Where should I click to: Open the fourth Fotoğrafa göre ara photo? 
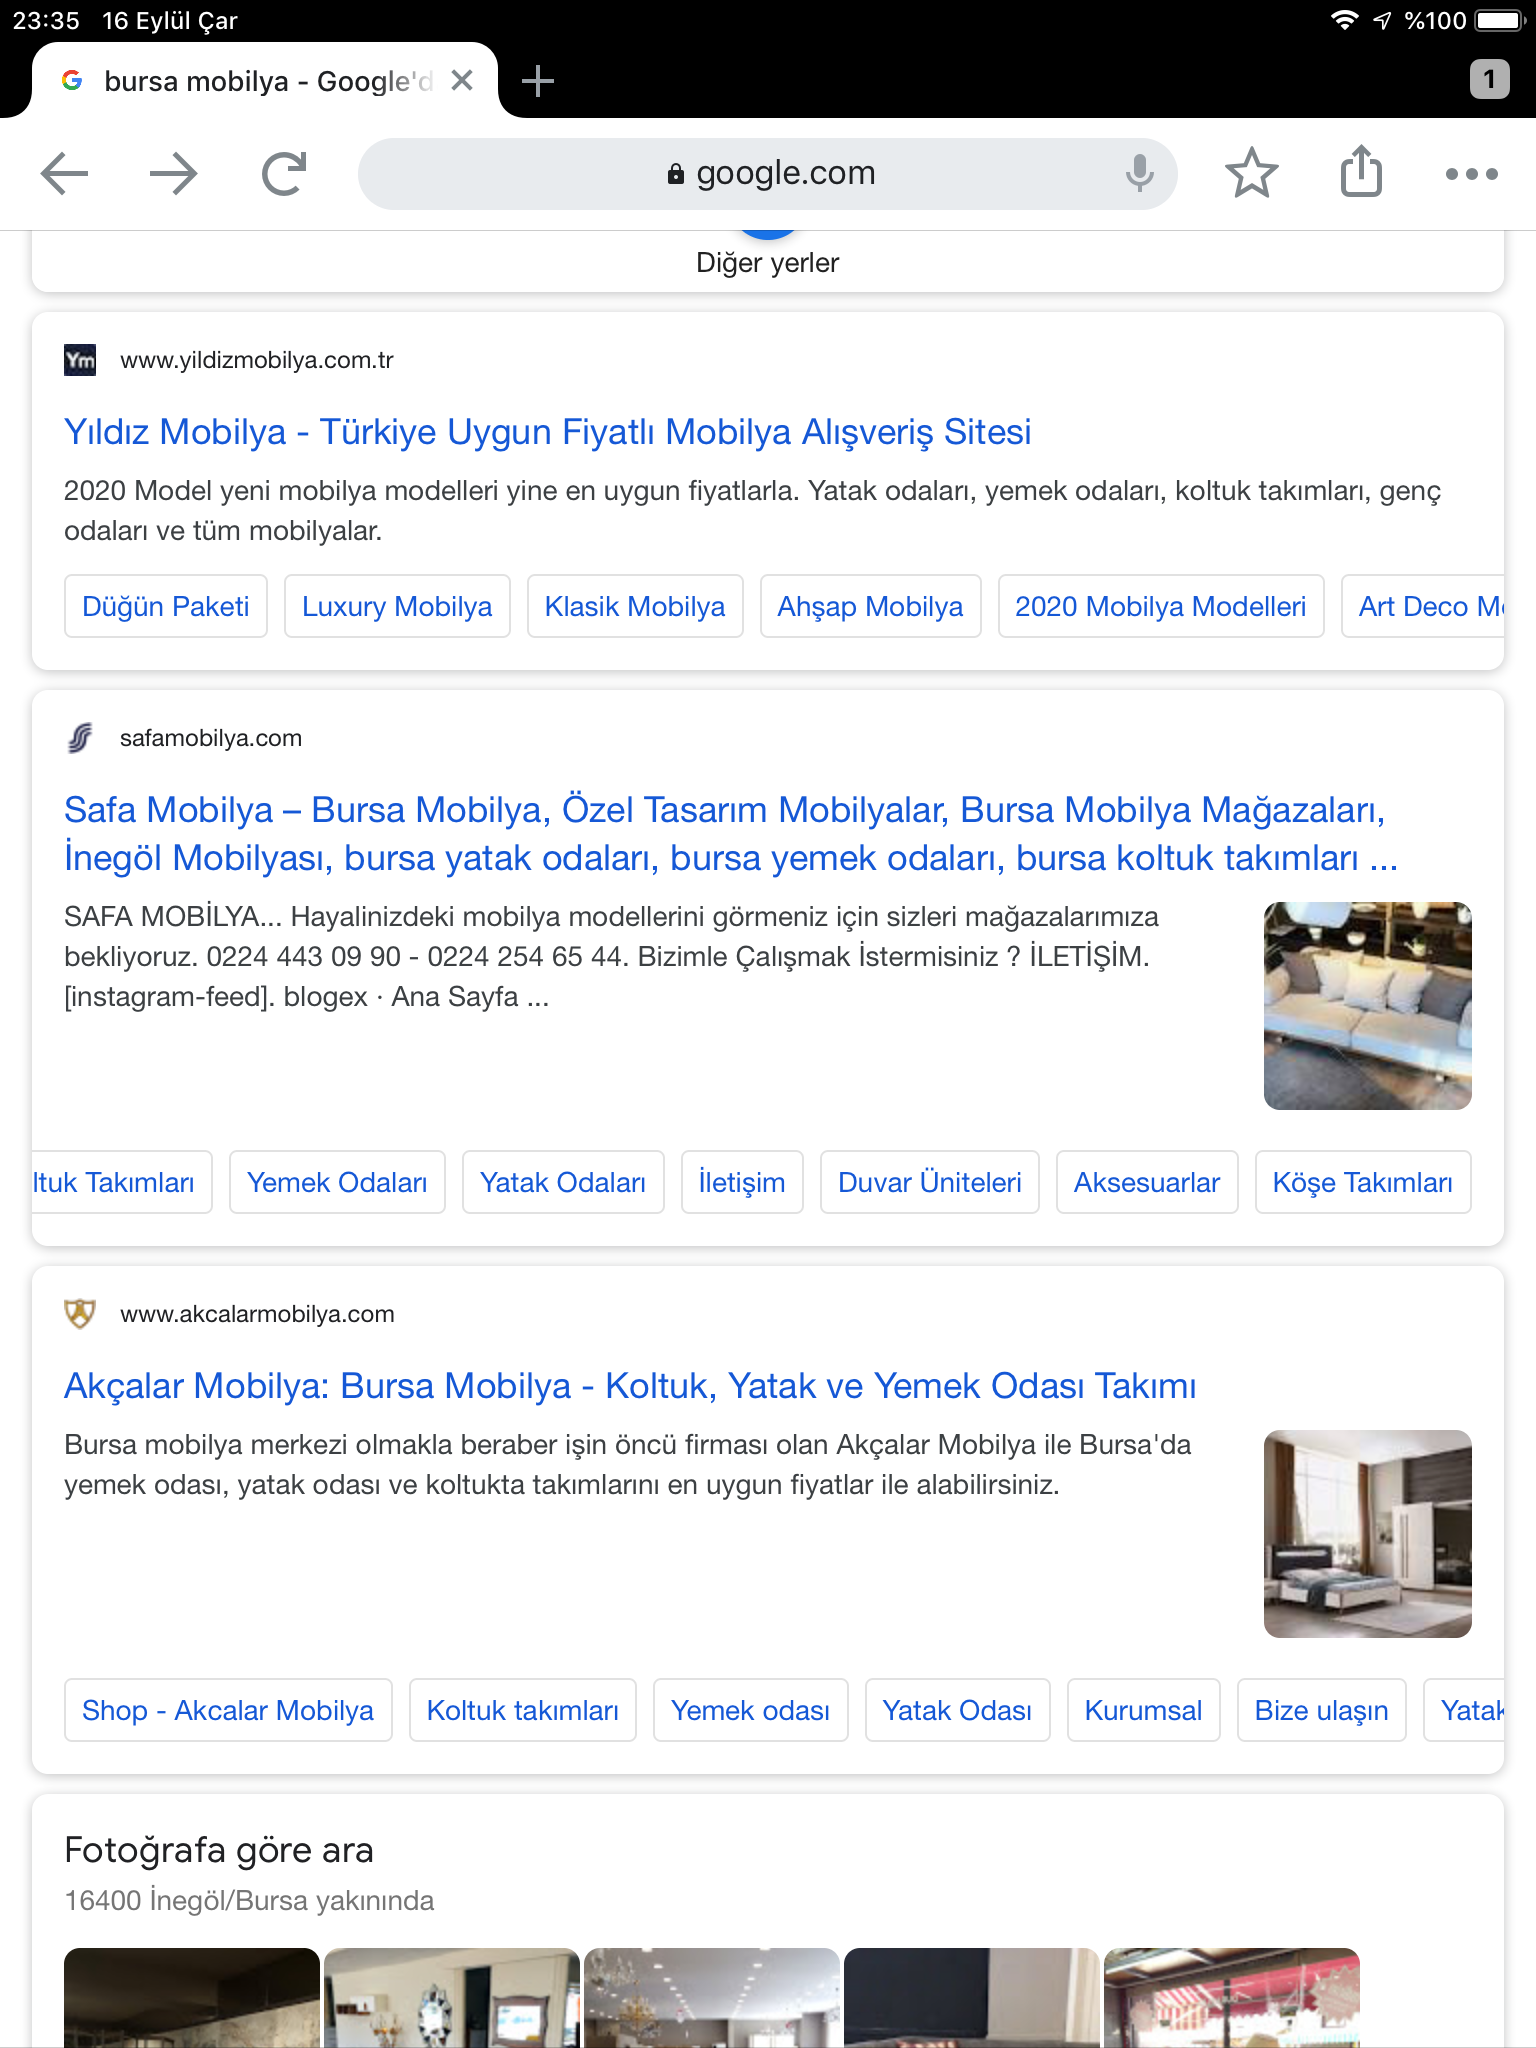coord(972,1998)
